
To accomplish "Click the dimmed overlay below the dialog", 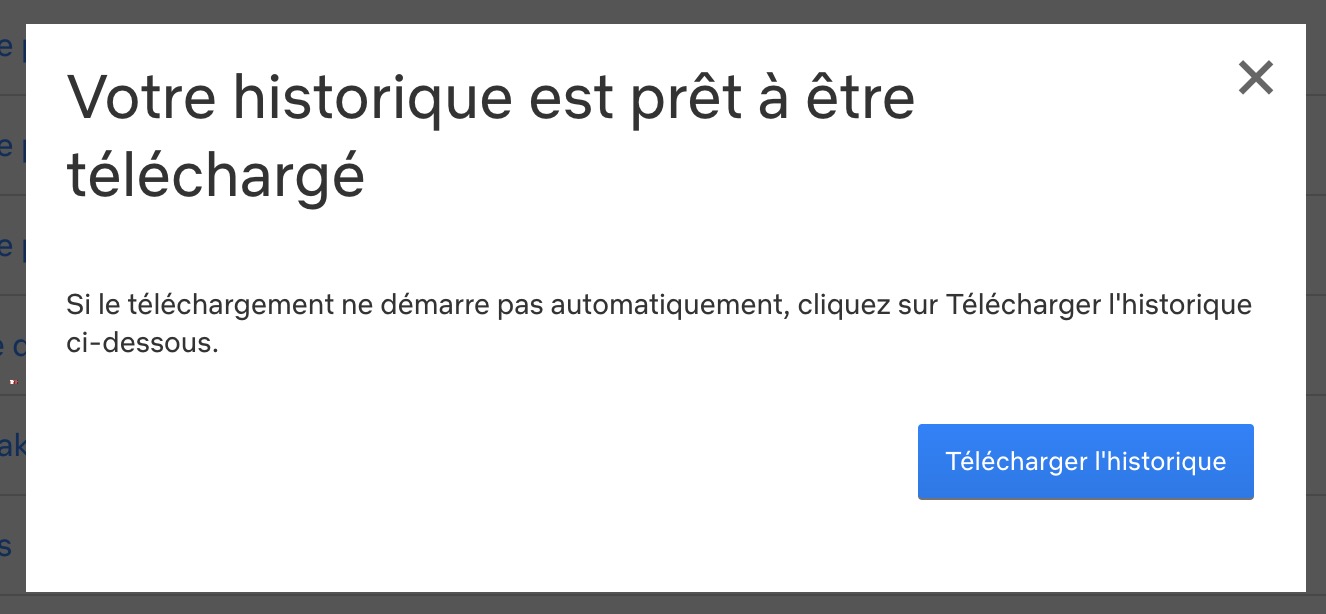I will pos(660,603).
